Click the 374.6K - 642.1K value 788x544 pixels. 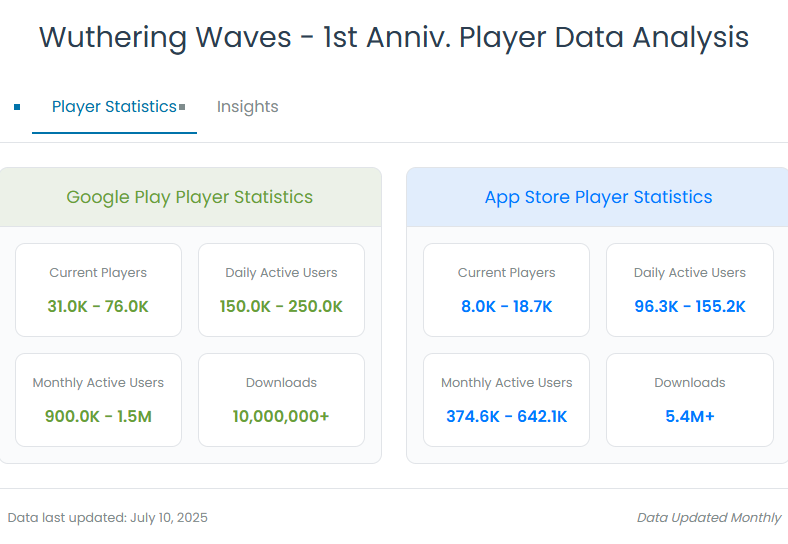[x=506, y=416]
